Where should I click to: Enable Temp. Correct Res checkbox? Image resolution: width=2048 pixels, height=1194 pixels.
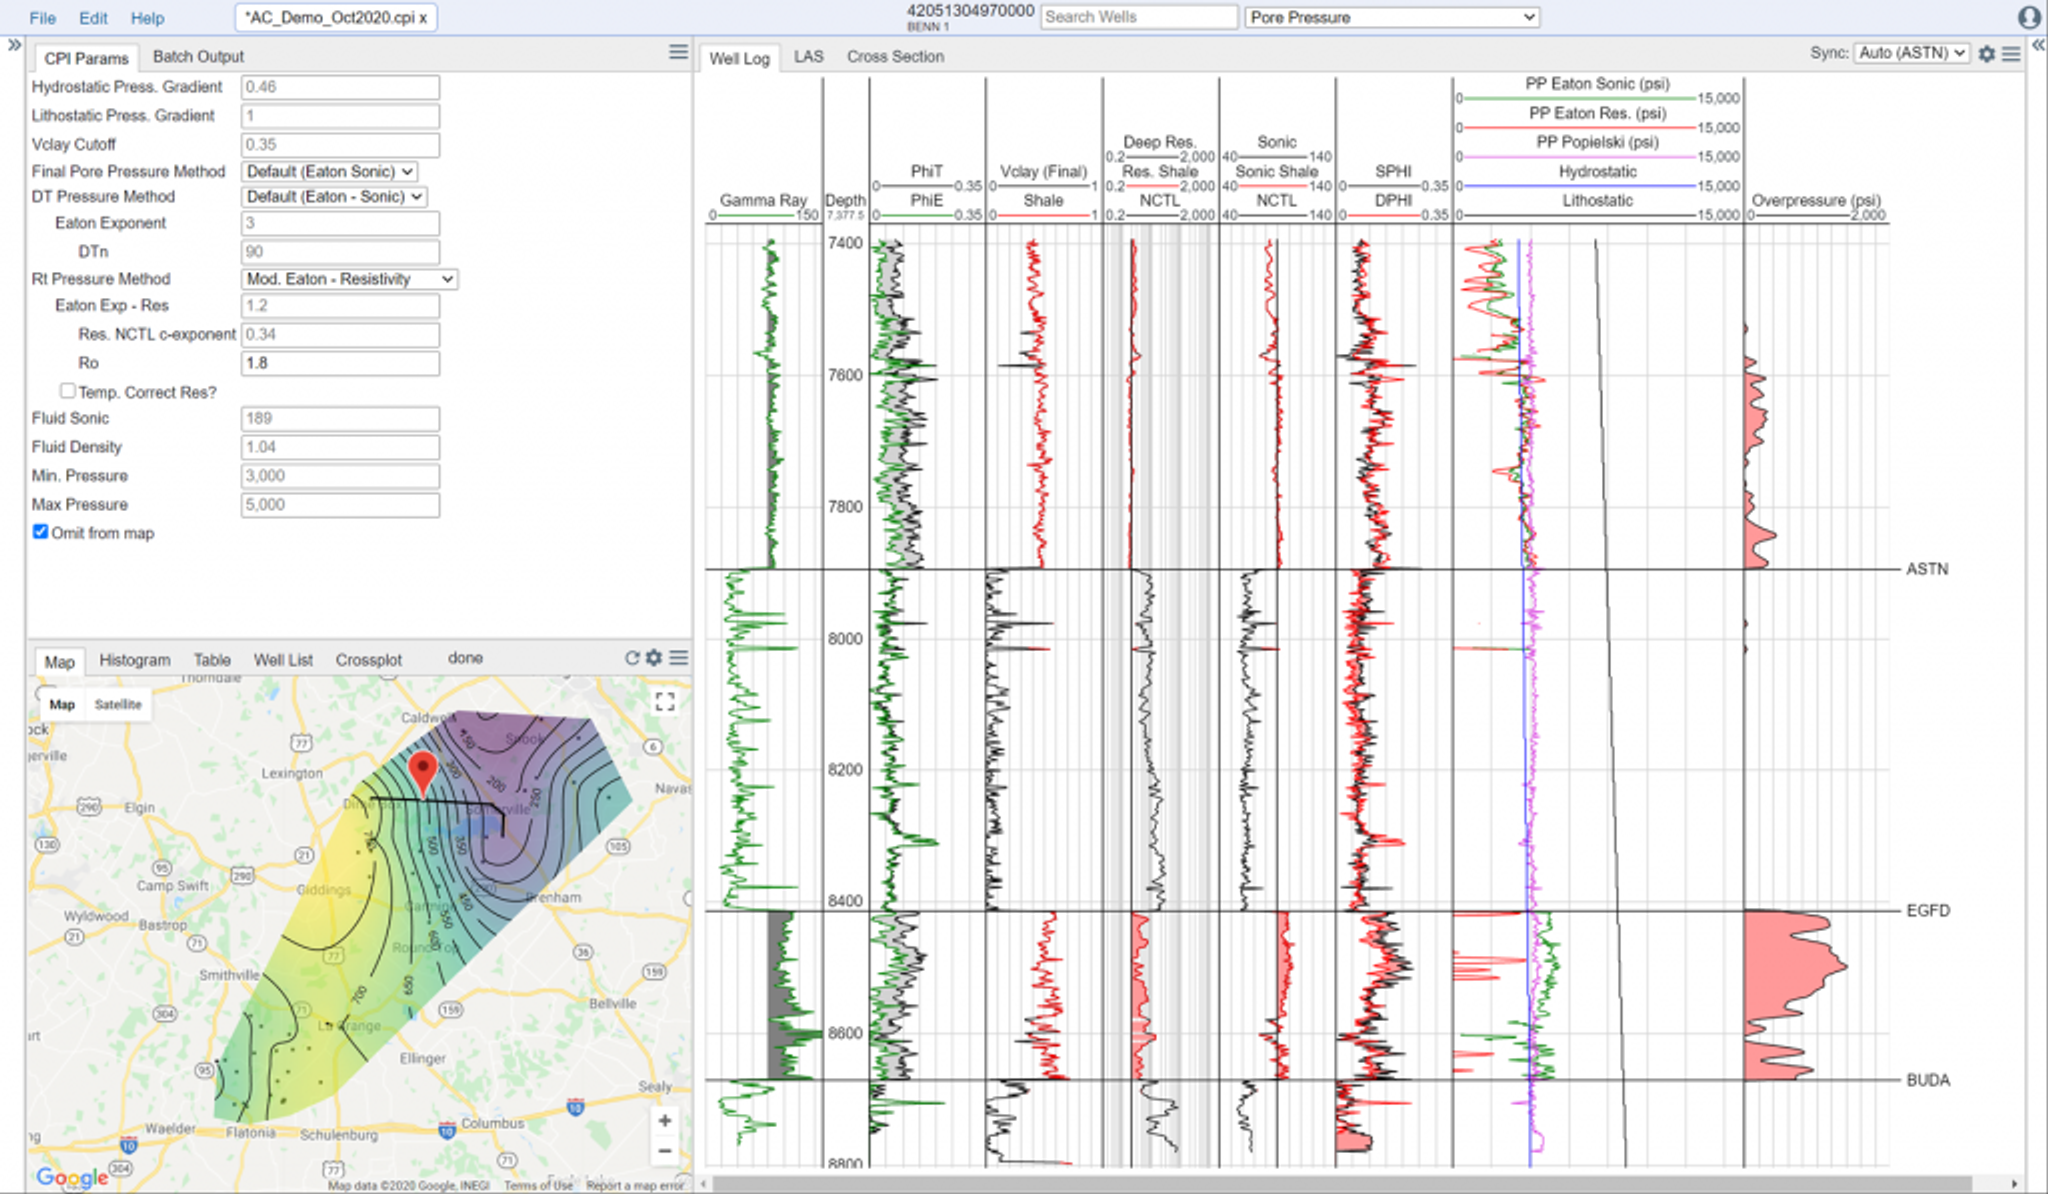(67, 391)
